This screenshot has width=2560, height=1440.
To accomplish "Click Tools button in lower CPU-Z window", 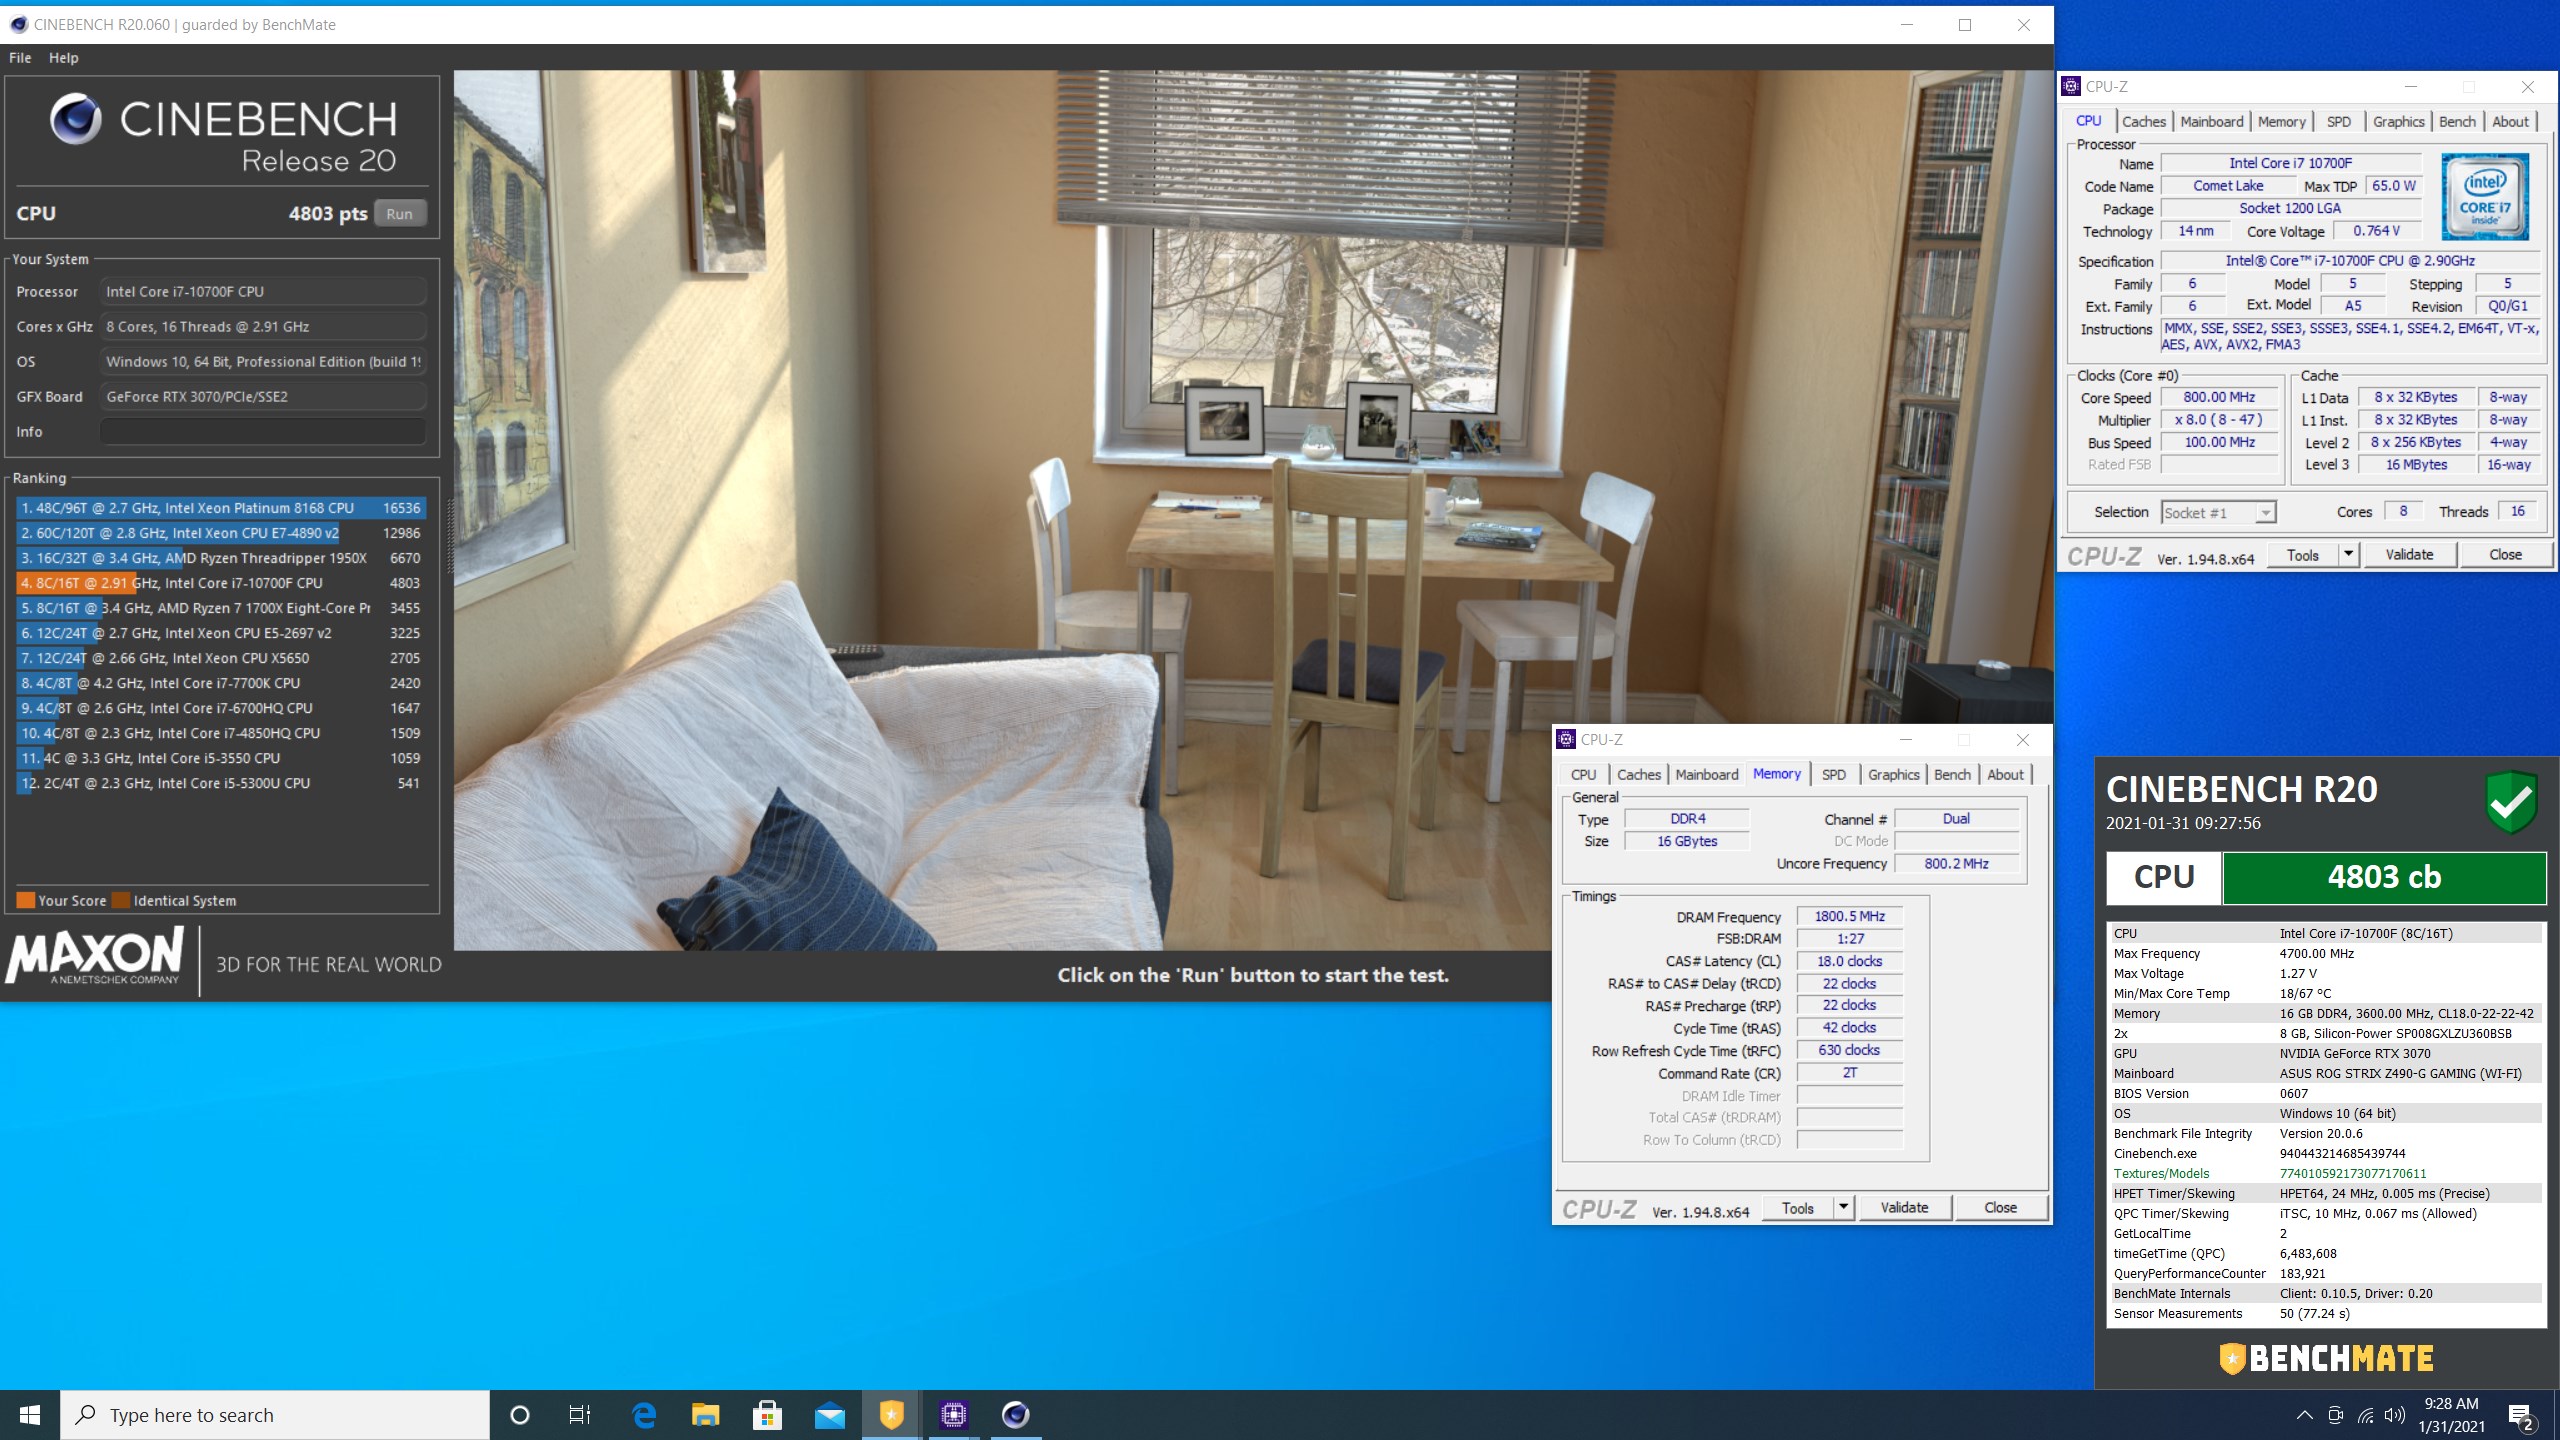I will click(x=1798, y=1208).
